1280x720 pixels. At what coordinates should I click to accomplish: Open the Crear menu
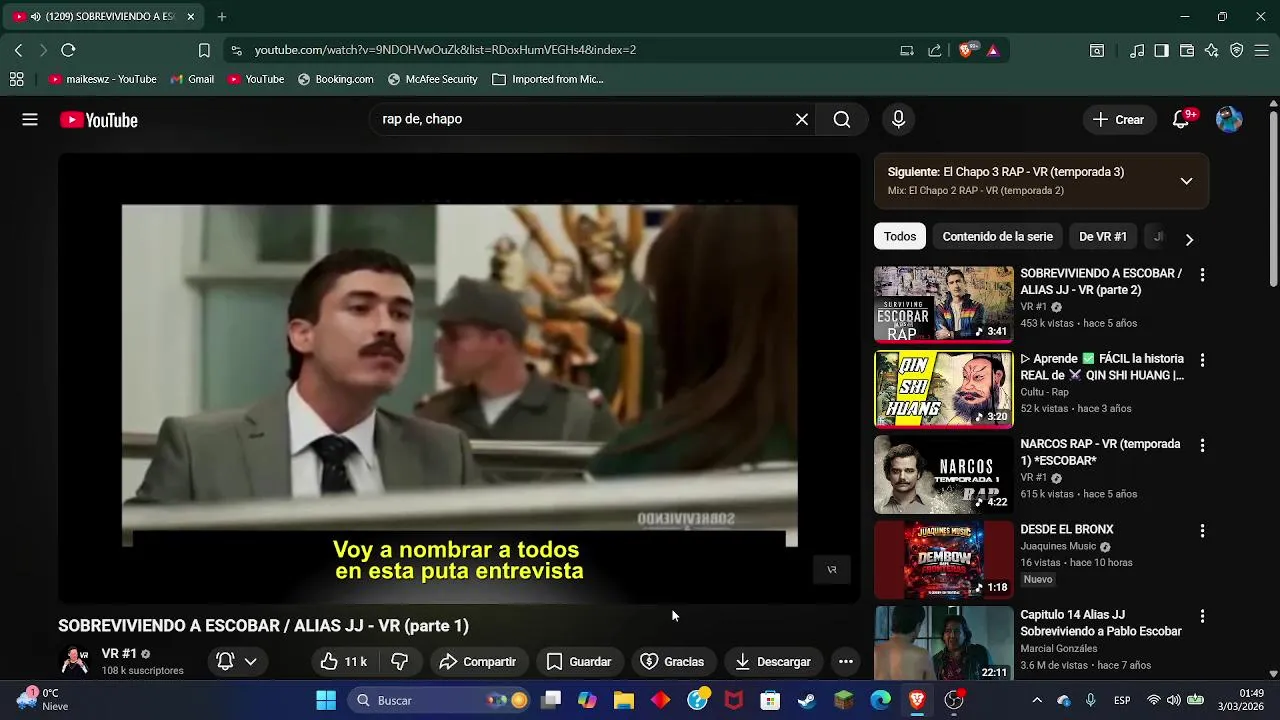1118,120
